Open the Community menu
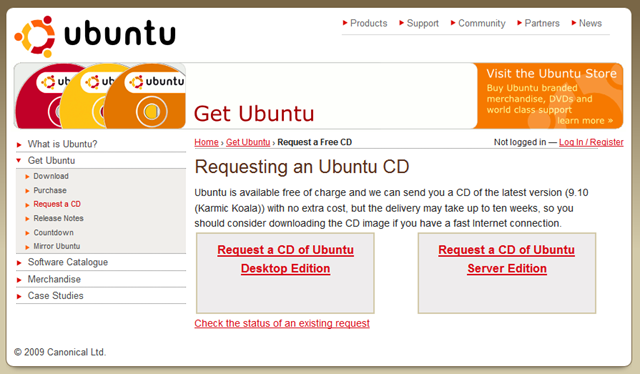The image size is (640, 374). (478, 23)
